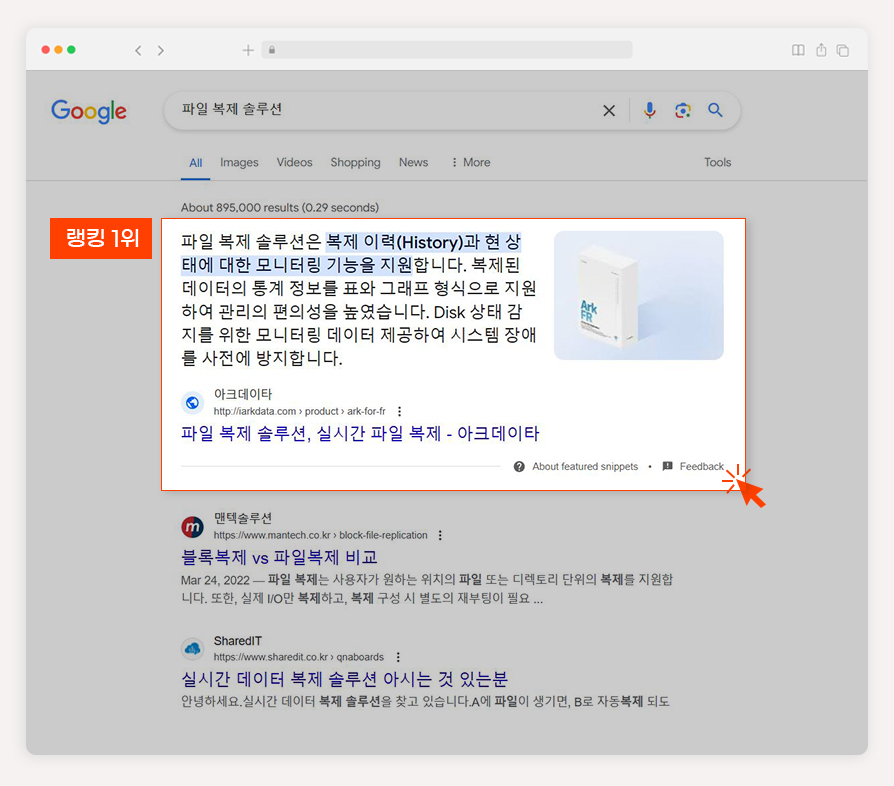Click the SharedIT cloud favicon

click(193, 649)
